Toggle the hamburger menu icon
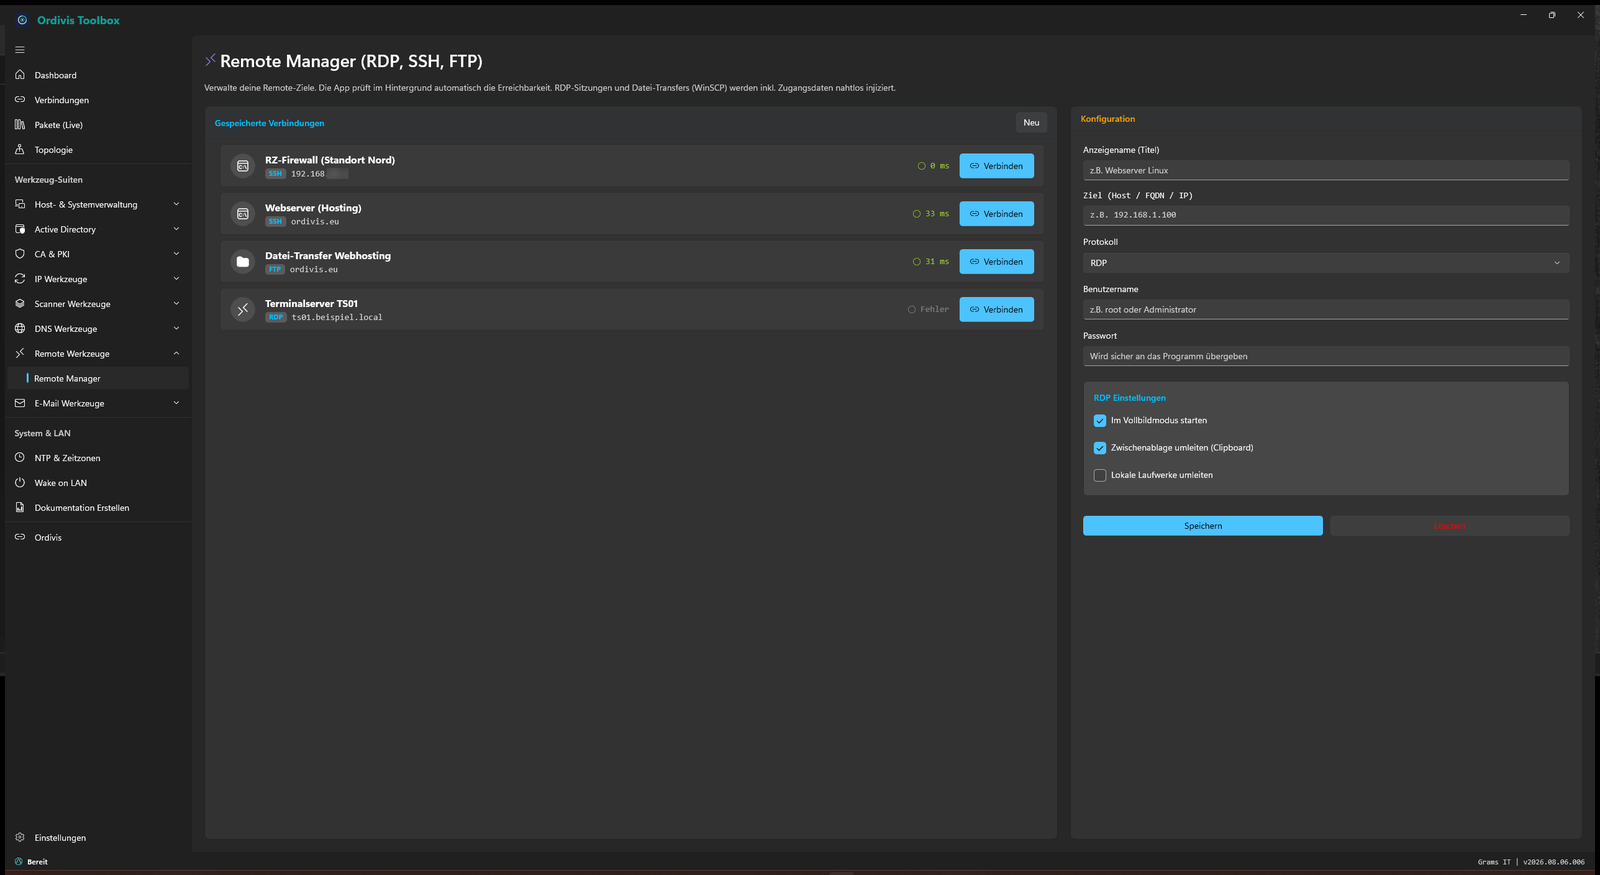 (x=20, y=50)
